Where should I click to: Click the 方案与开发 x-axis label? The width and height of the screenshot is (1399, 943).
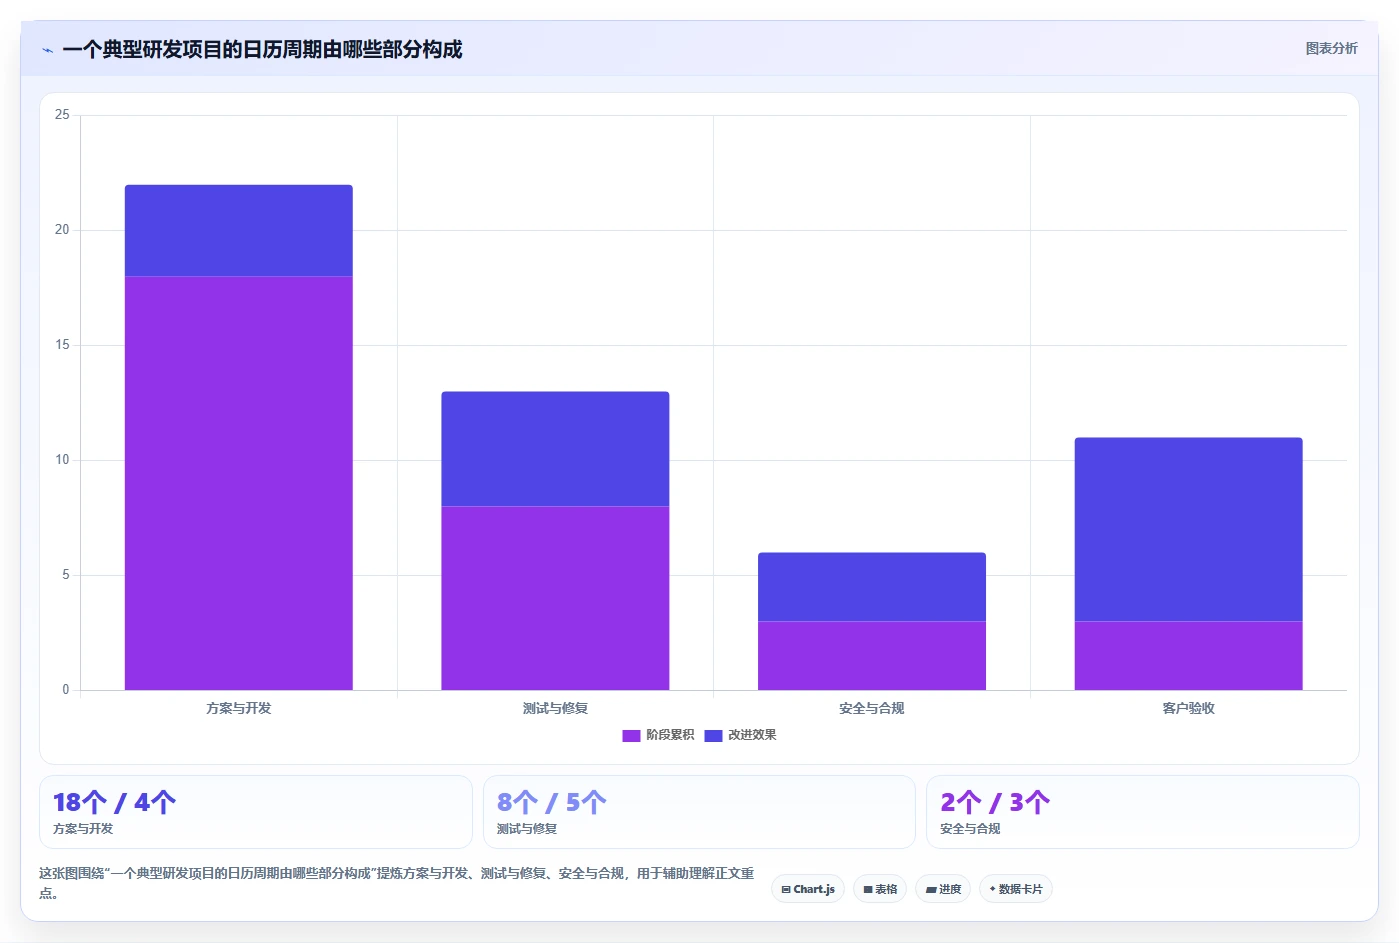click(x=239, y=708)
